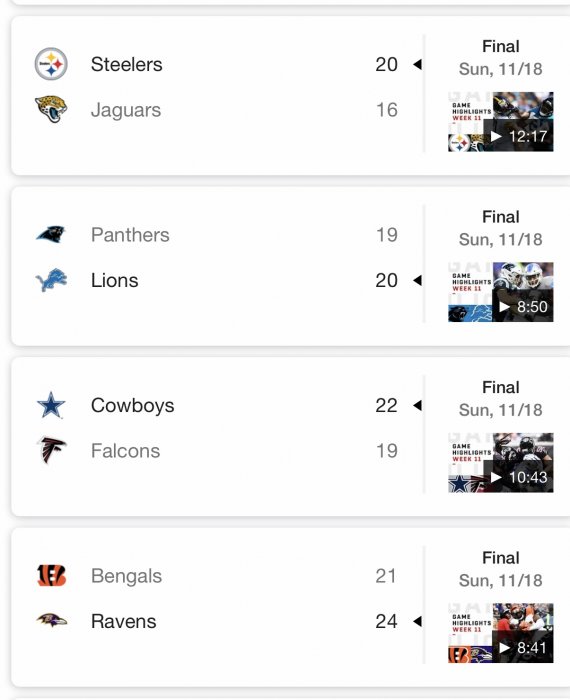Play the Steelers-Jaguars 12:17 highlights video

tap(500, 122)
